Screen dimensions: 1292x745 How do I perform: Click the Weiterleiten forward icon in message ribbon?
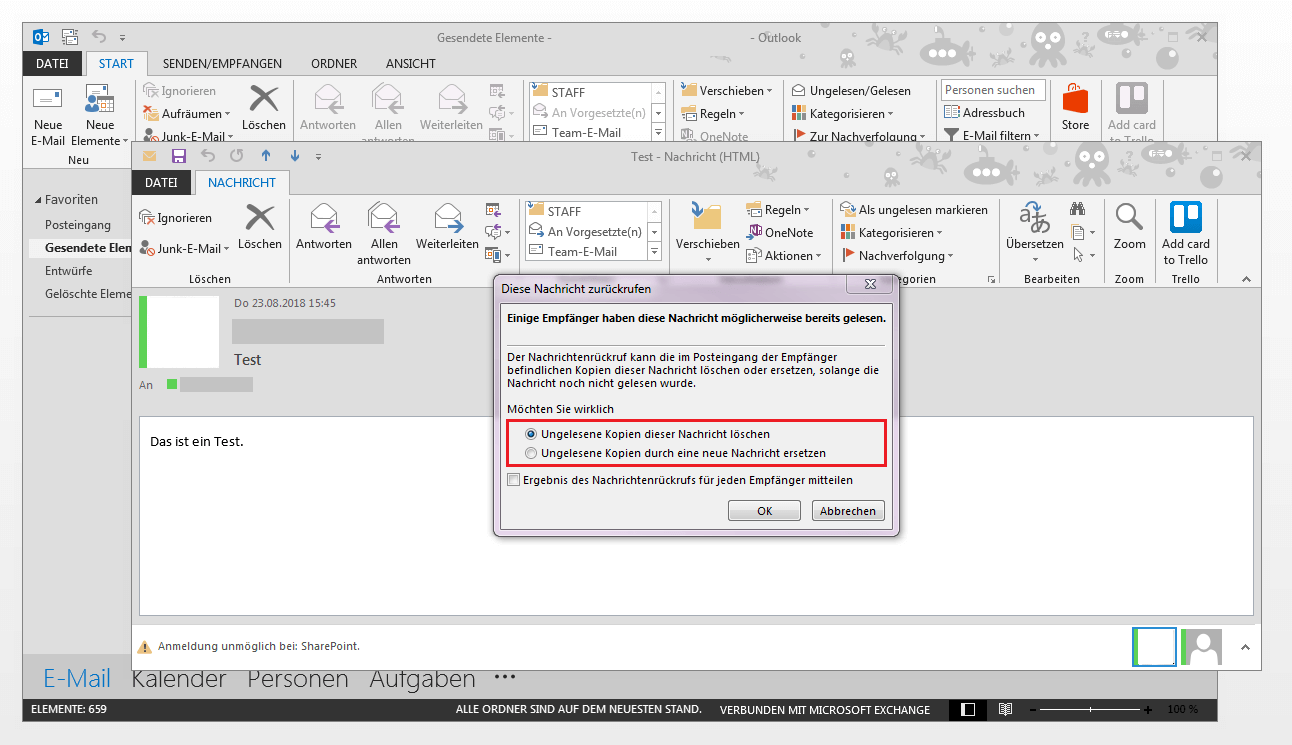(447, 217)
